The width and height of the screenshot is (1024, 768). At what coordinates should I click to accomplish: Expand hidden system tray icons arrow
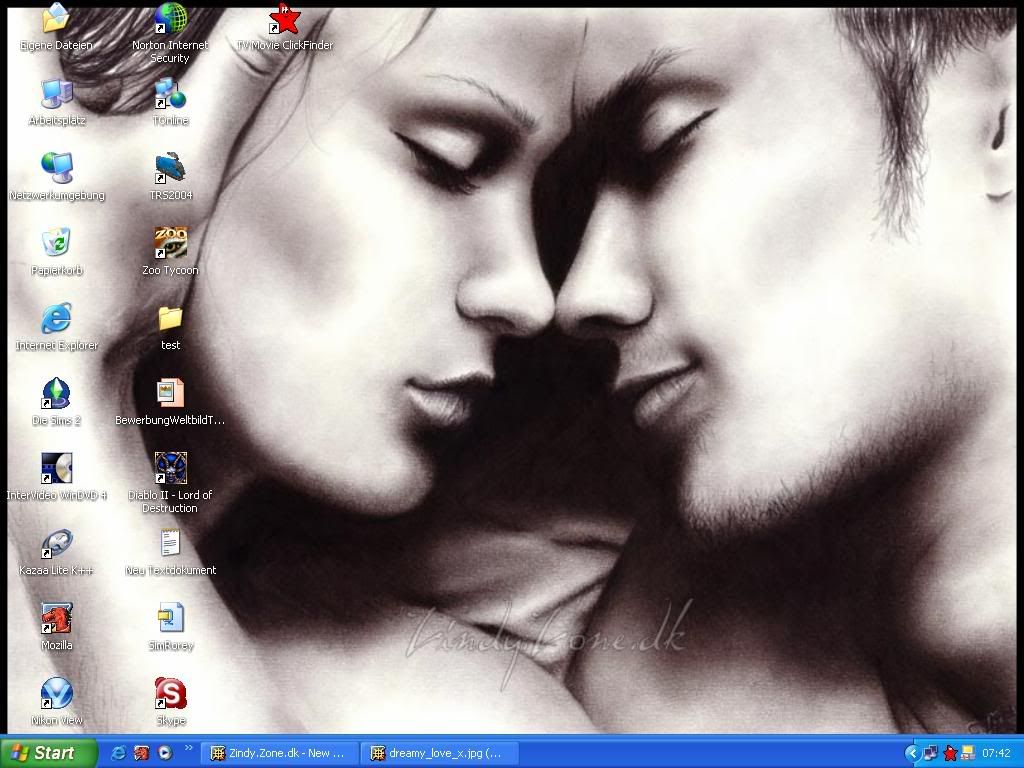pyautogui.click(x=912, y=754)
